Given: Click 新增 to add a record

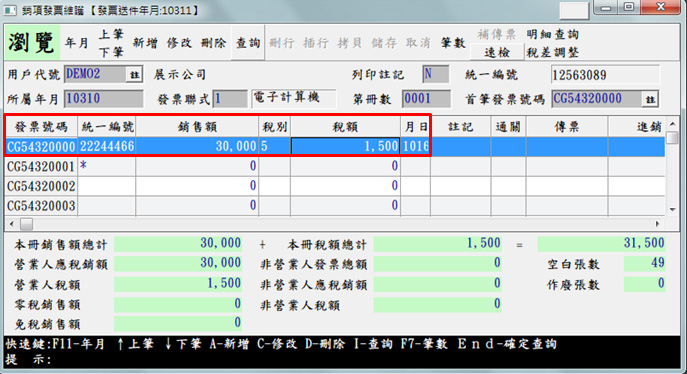Looking at the screenshot, I should pyautogui.click(x=145, y=43).
